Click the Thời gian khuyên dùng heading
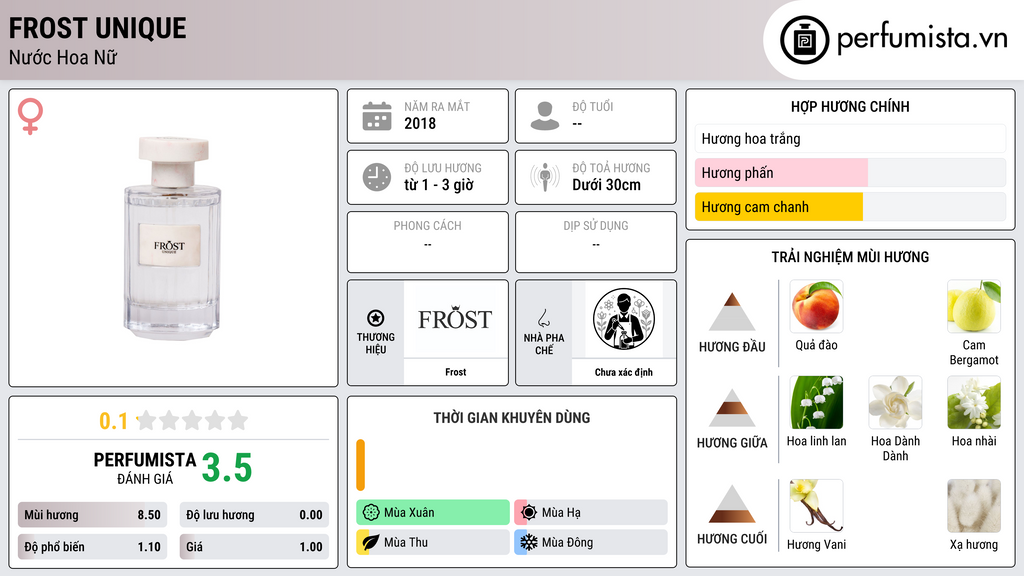 512,418
